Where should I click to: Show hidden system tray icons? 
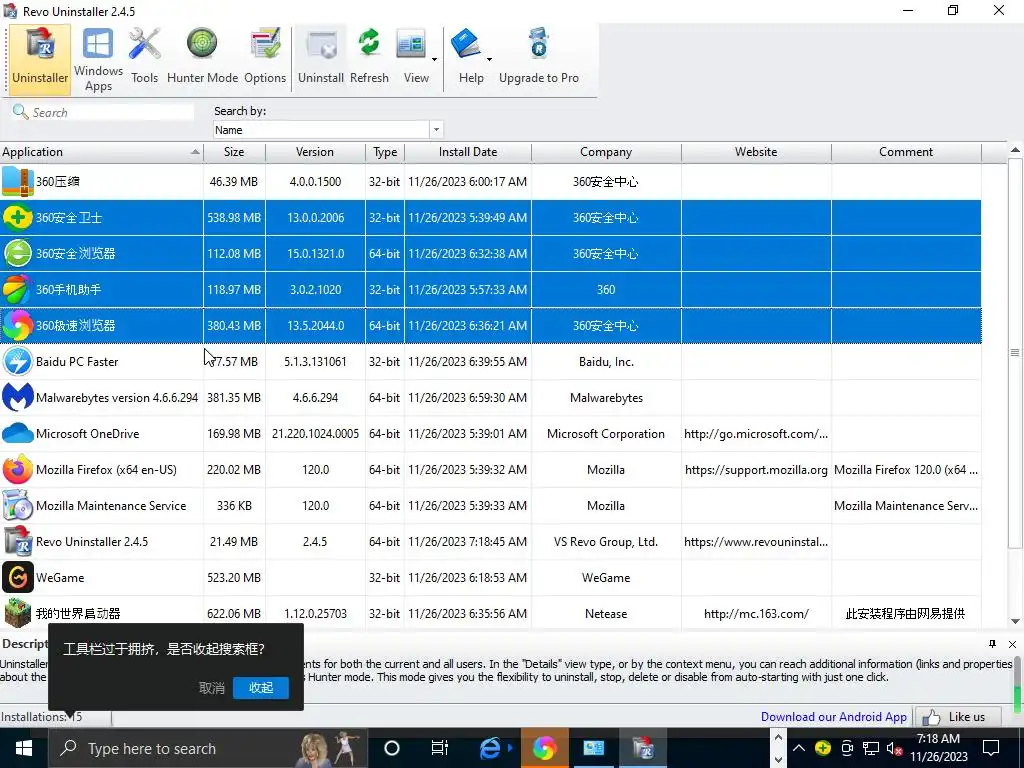pos(799,748)
